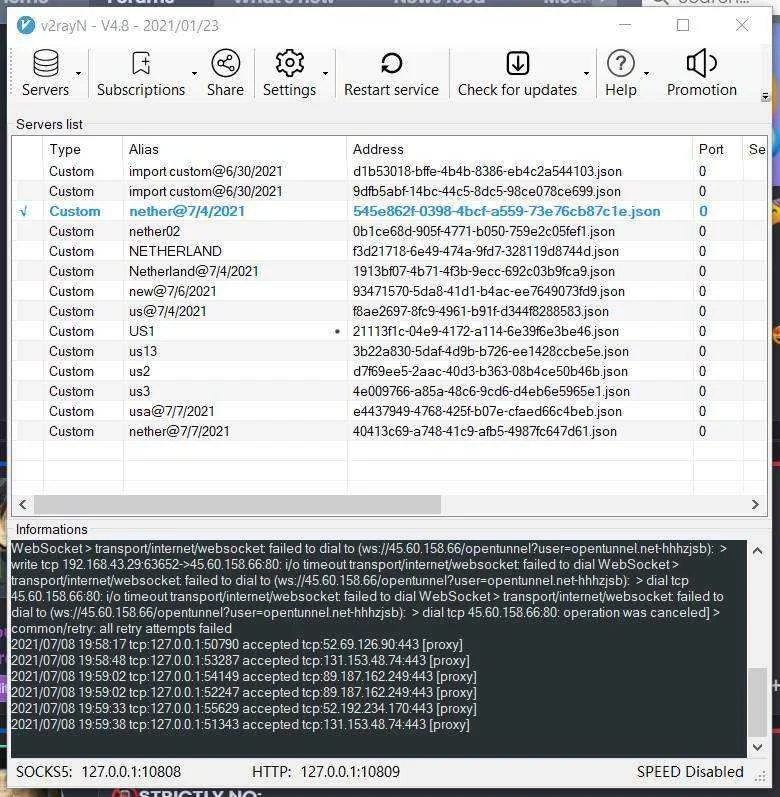Expand the Help dropdown arrow

coord(646,74)
